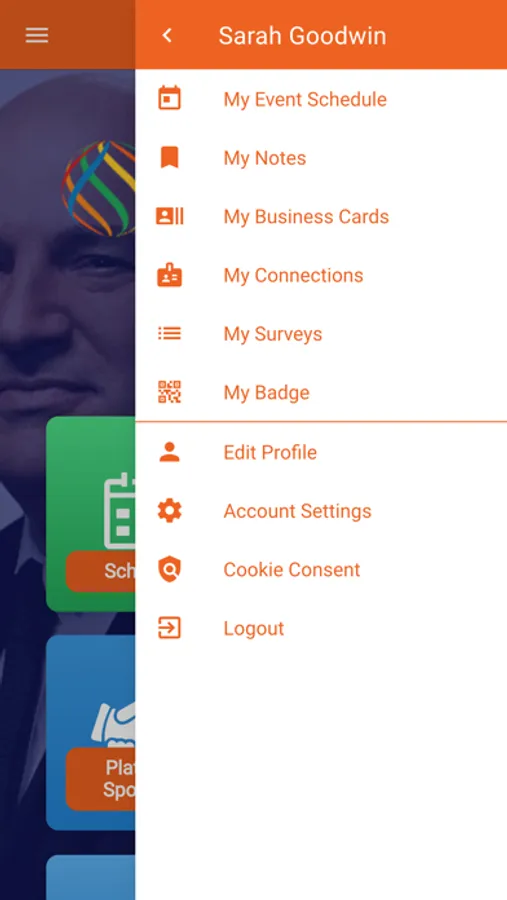Viewport: 507px width, 900px height.
Task: Click the ID badge icon for My Connections
Action: 169,275
